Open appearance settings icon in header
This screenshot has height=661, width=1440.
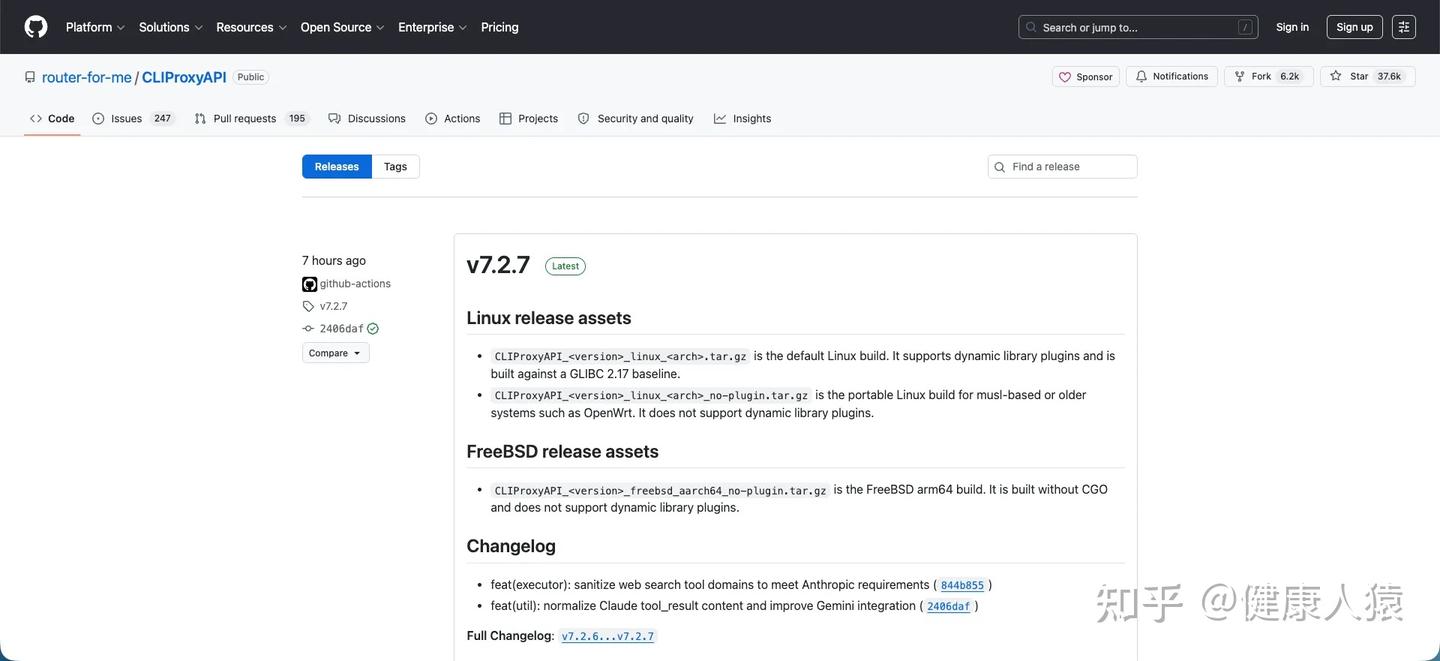(1404, 27)
